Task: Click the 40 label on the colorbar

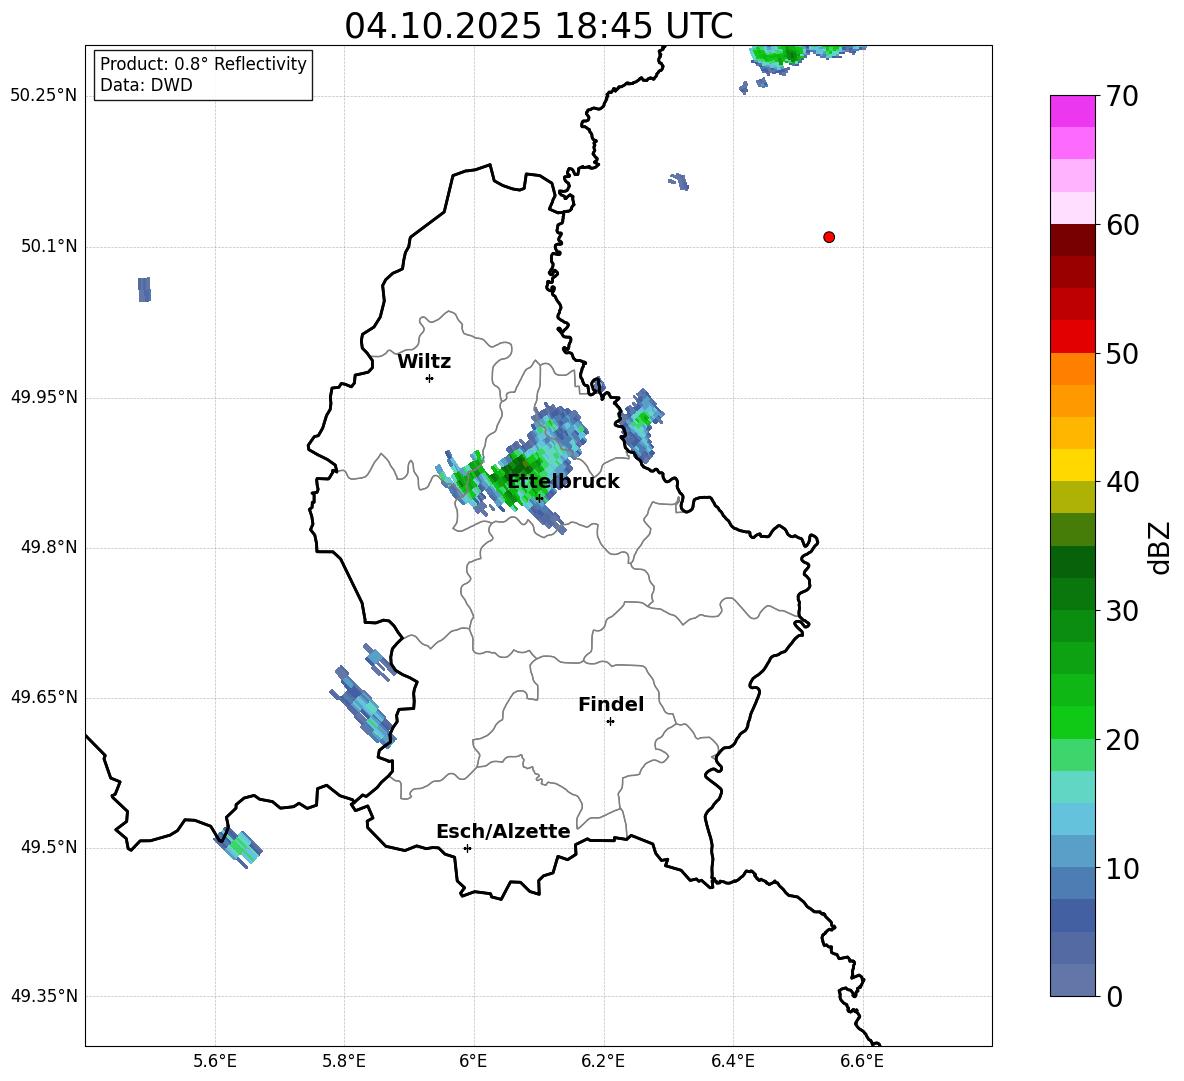Action: tap(1122, 482)
